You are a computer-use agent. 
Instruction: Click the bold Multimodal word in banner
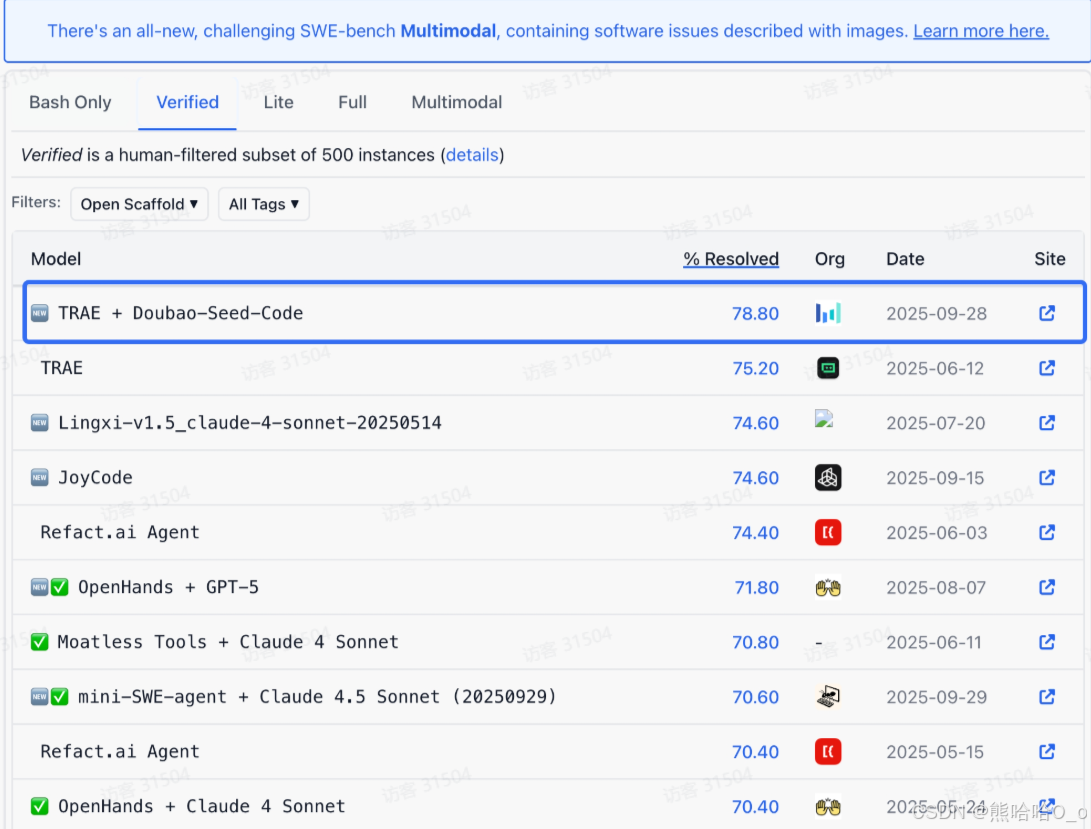(448, 31)
